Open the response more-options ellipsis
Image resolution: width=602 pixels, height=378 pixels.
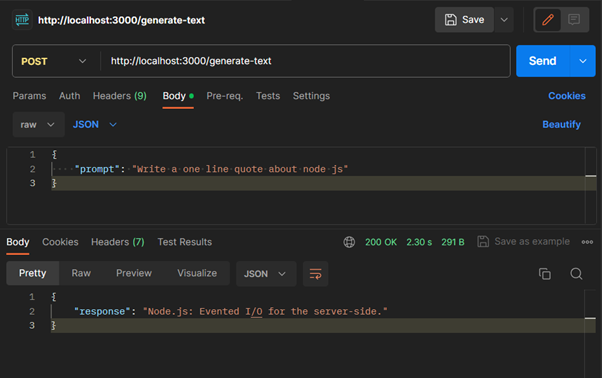pyautogui.click(x=587, y=242)
